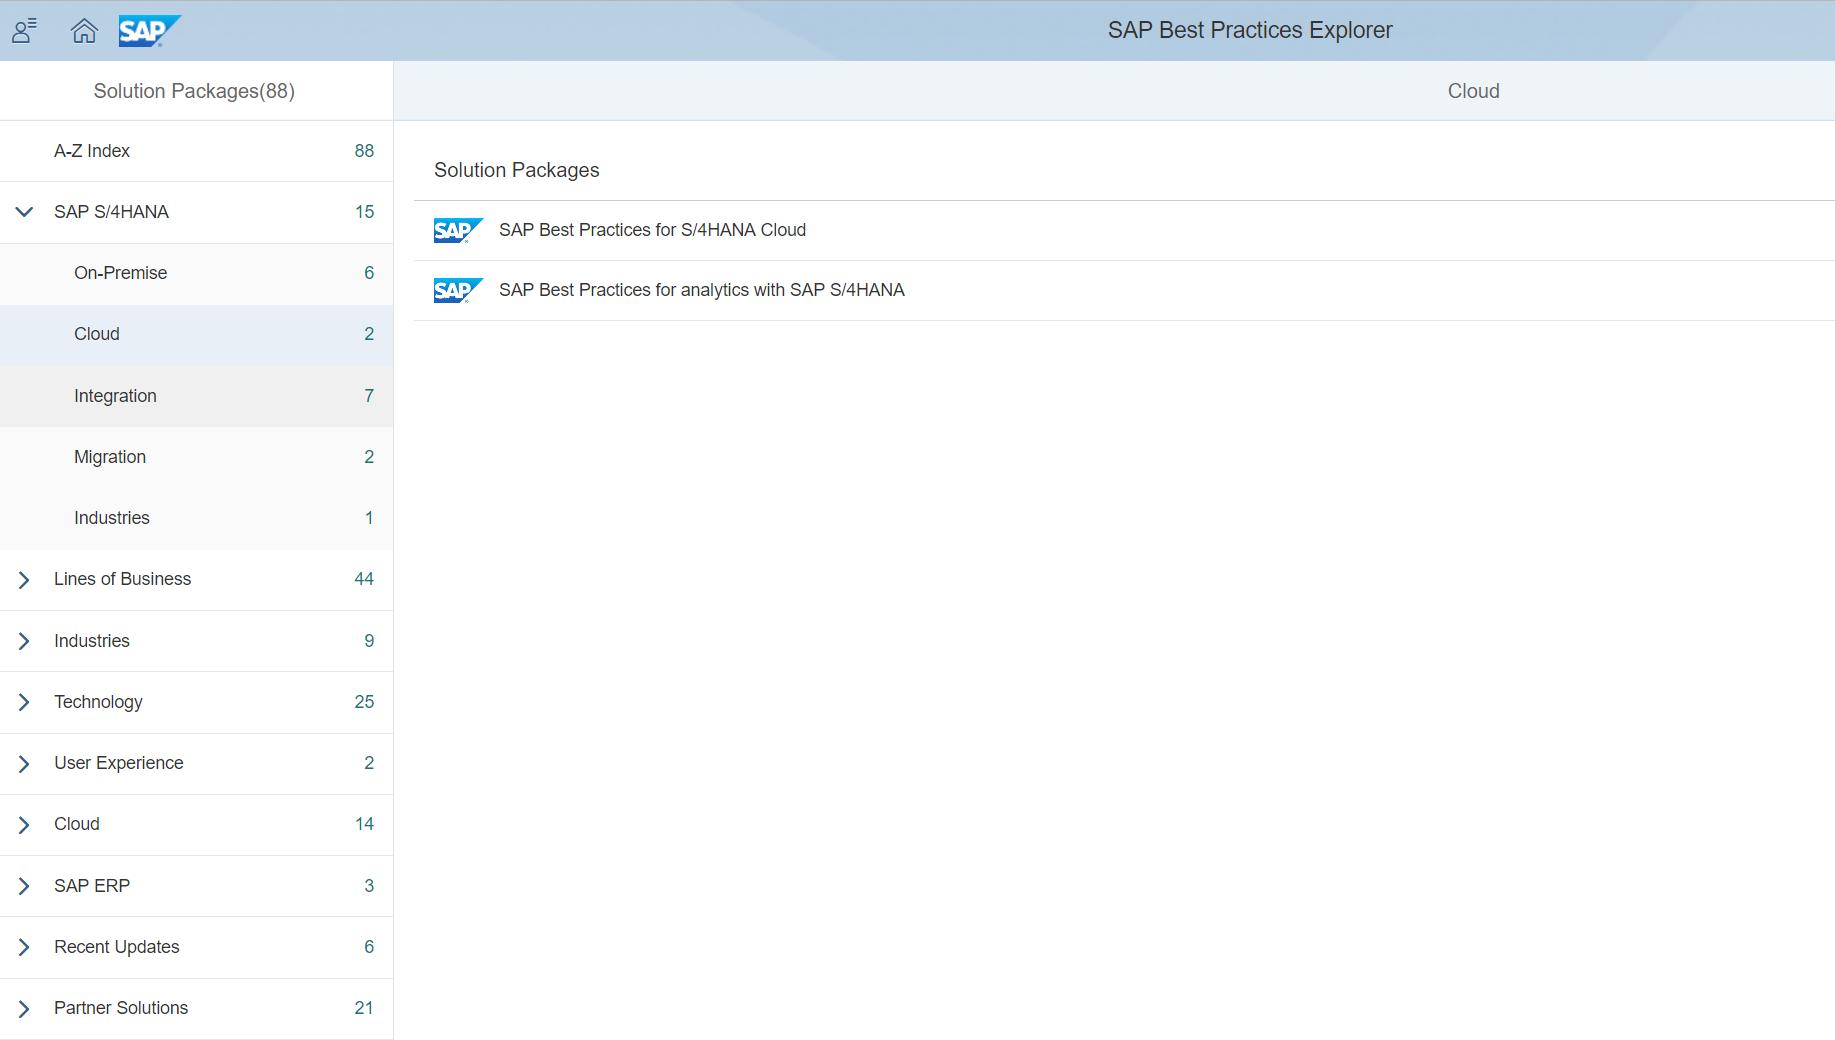
Task: Expand the Recent Updates category
Action: point(24,947)
